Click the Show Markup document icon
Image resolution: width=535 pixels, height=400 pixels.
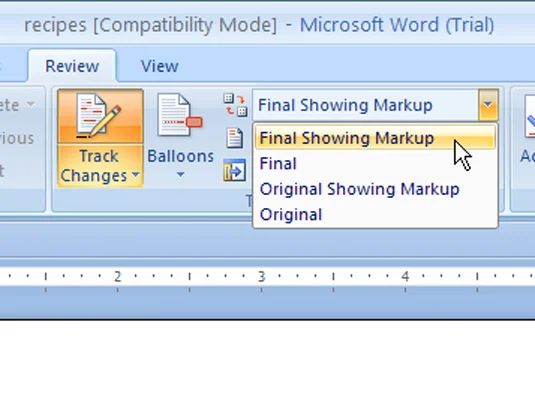tap(235, 138)
